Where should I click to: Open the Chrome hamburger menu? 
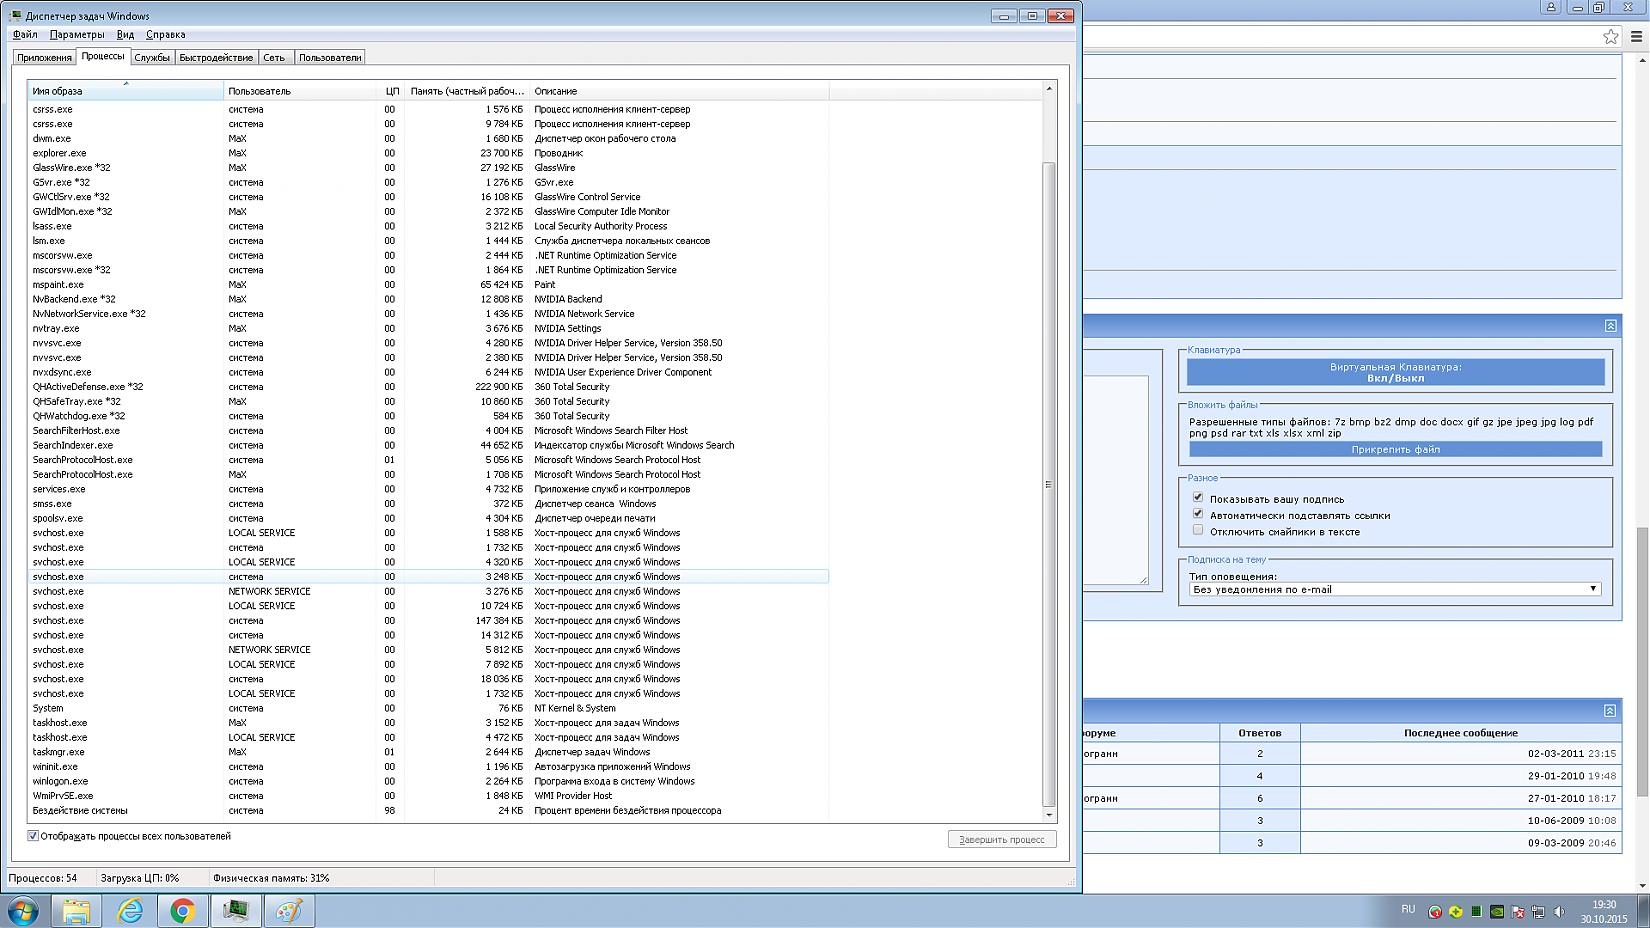pos(1638,37)
